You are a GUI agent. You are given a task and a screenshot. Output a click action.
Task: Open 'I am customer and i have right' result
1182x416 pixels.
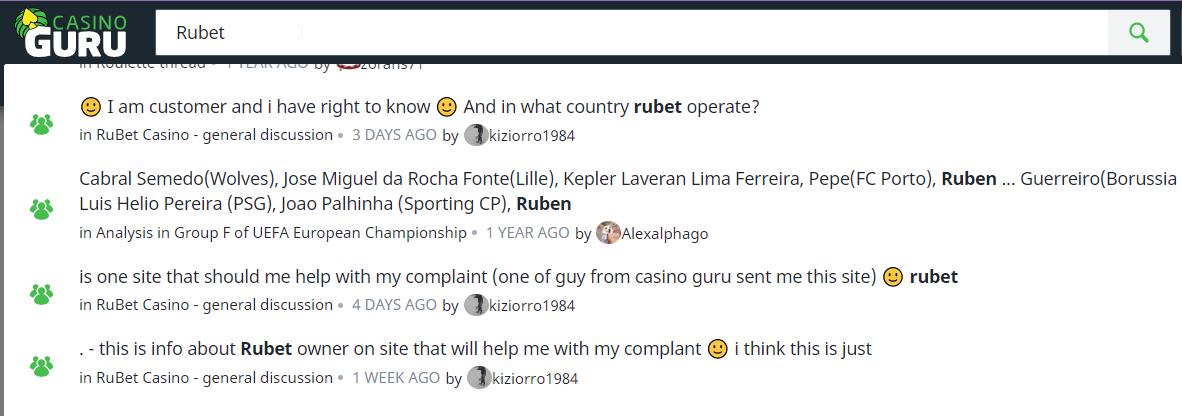point(420,106)
